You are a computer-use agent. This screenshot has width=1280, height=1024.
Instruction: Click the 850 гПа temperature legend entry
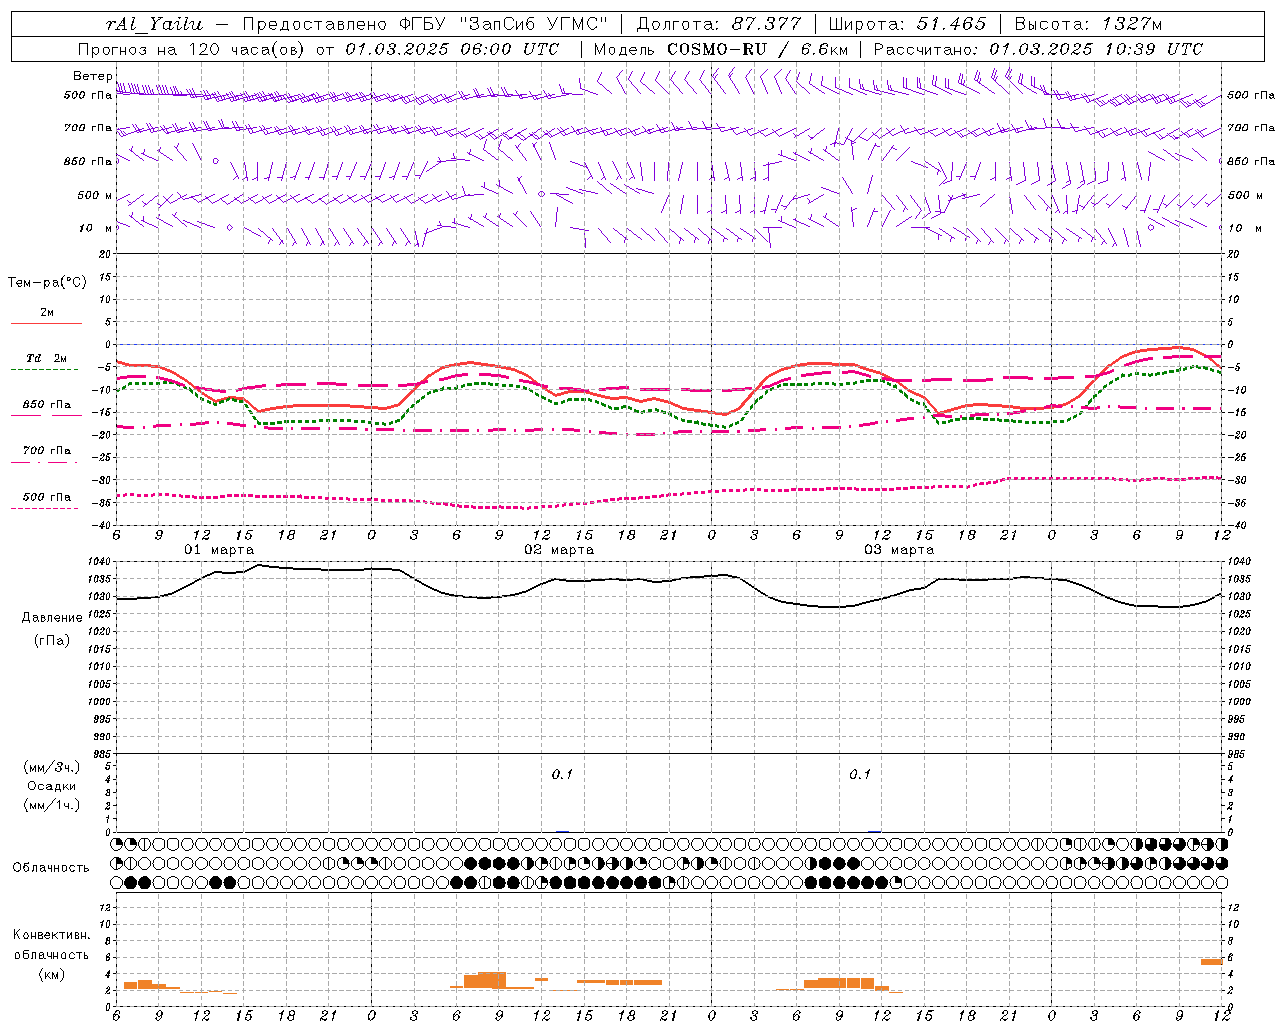46,404
